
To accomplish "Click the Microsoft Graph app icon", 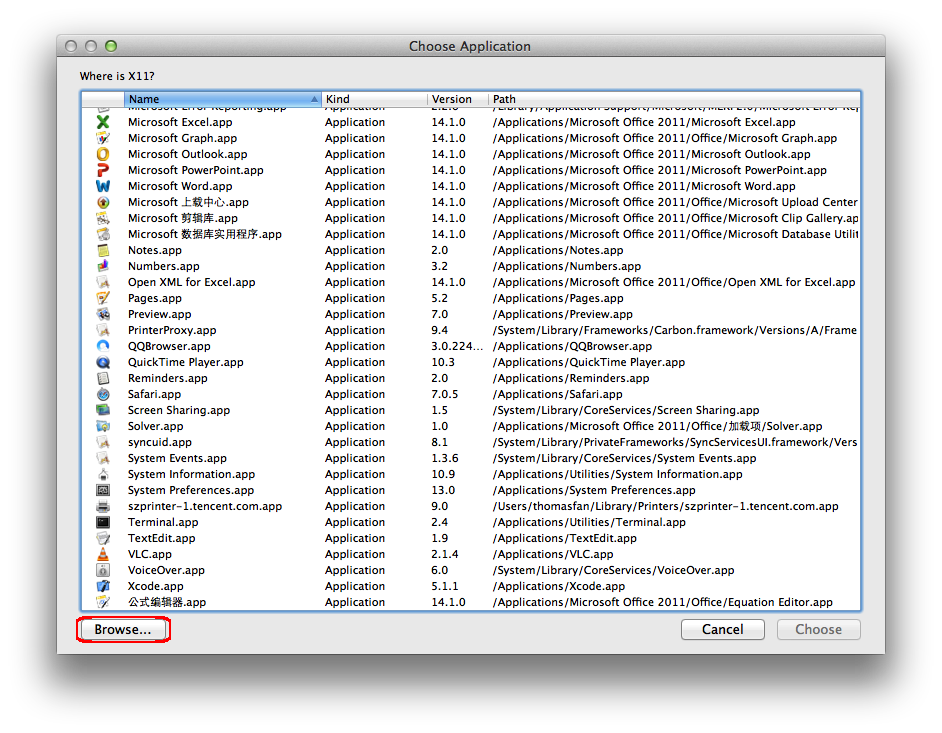I will pyautogui.click(x=103, y=138).
